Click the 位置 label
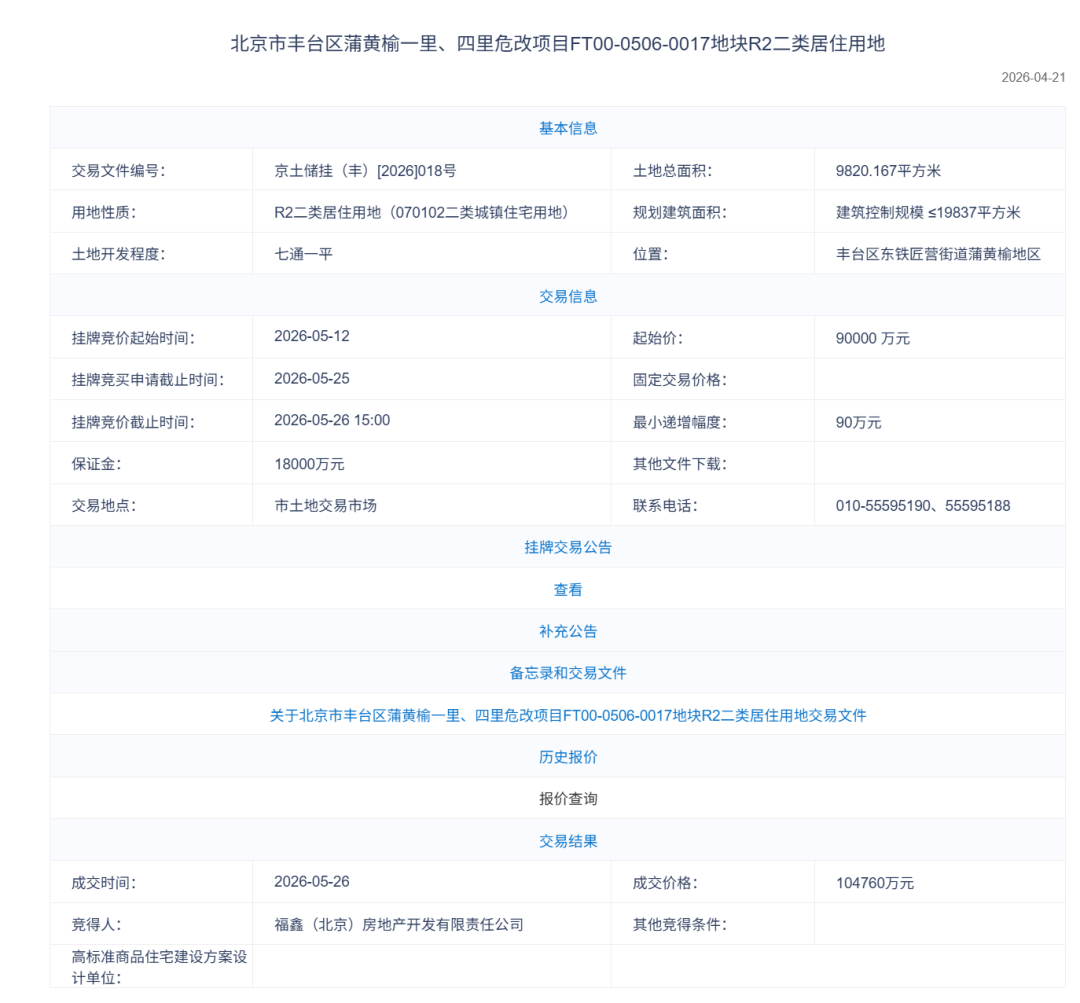Image resolution: width=1080 pixels, height=1003 pixels. click(651, 254)
